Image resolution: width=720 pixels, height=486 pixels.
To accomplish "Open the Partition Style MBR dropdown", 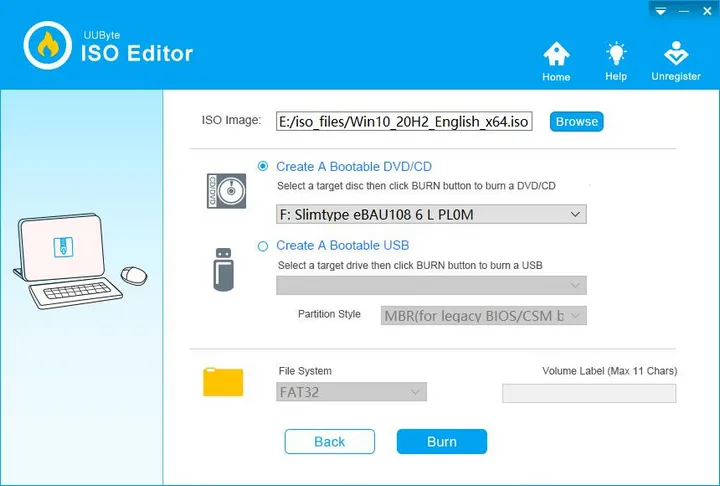I will click(x=484, y=316).
